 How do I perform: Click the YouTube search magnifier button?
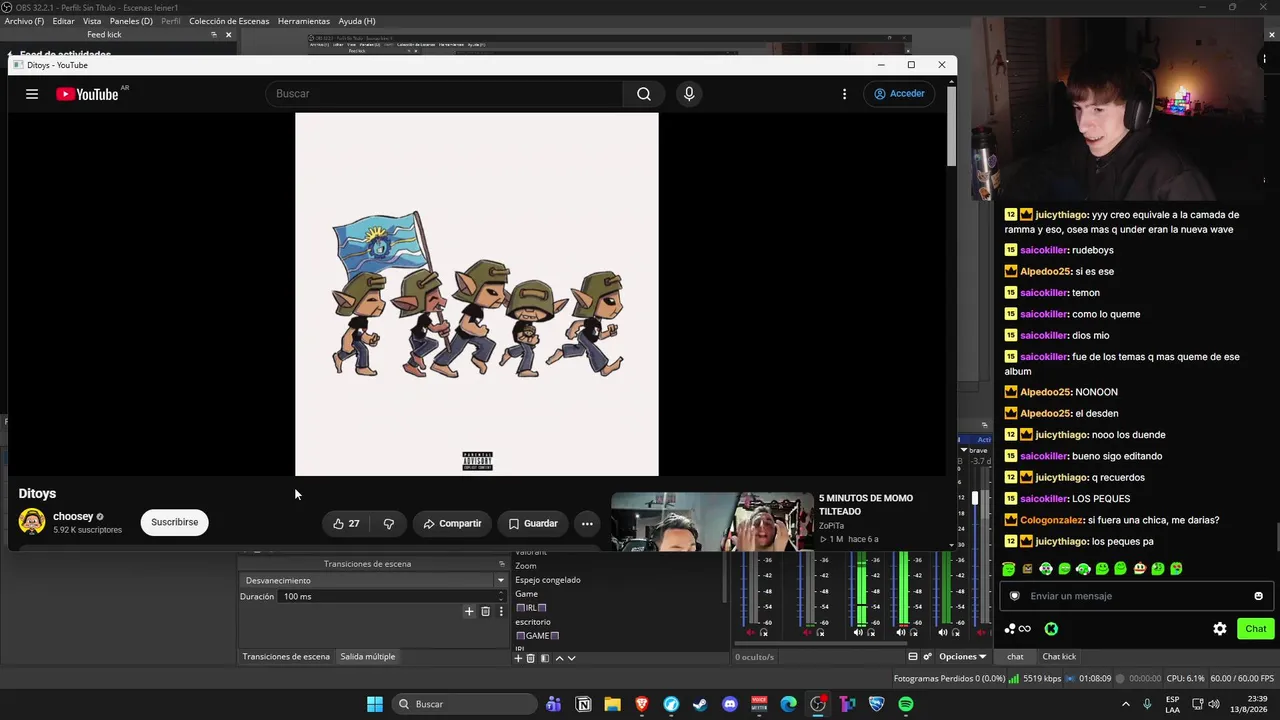[x=644, y=94]
